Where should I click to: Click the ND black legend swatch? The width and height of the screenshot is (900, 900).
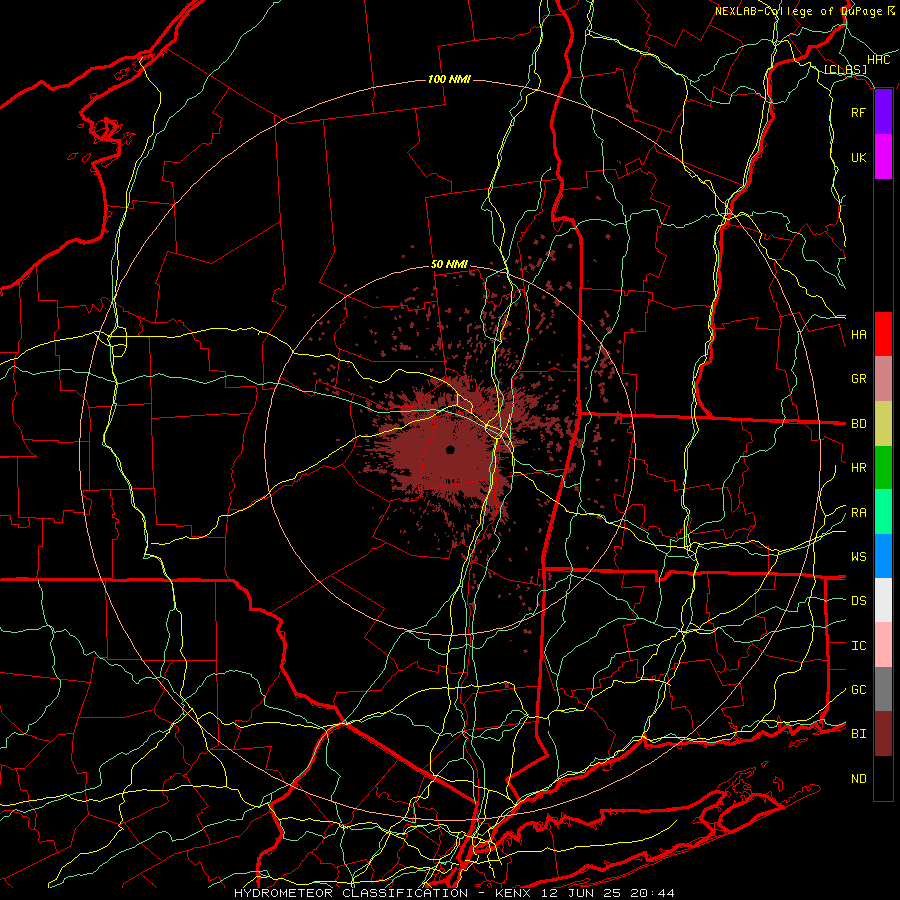883,778
